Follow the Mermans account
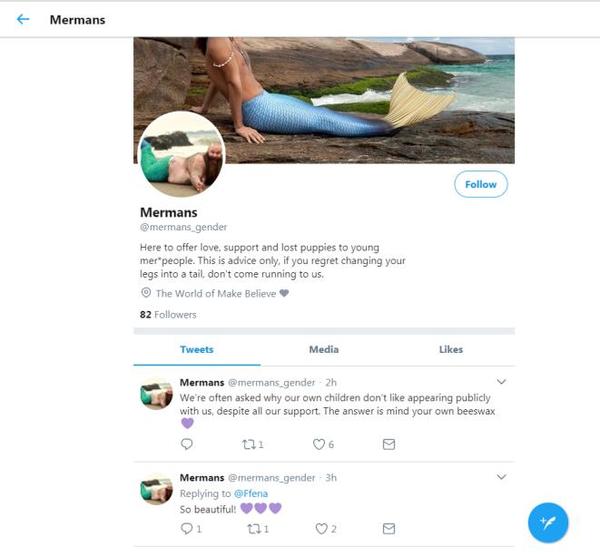 click(x=480, y=184)
